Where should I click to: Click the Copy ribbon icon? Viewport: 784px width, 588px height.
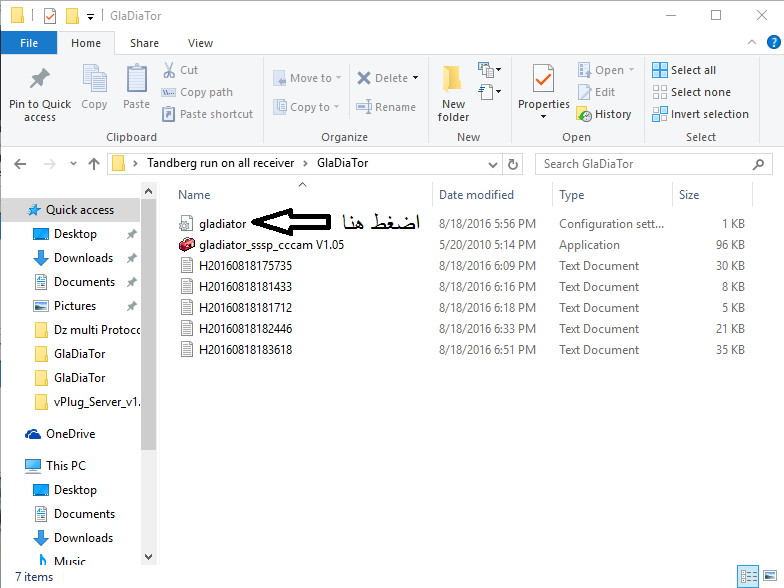pyautogui.click(x=94, y=78)
